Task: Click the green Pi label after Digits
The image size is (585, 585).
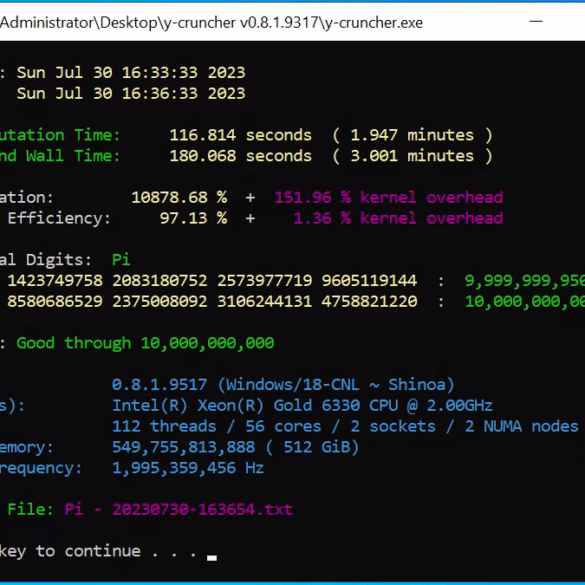Action: [x=121, y=260]
